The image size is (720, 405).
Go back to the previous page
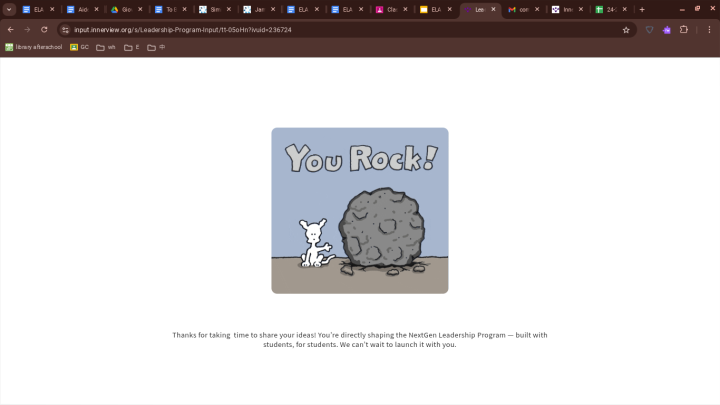[x=11, y=30]
